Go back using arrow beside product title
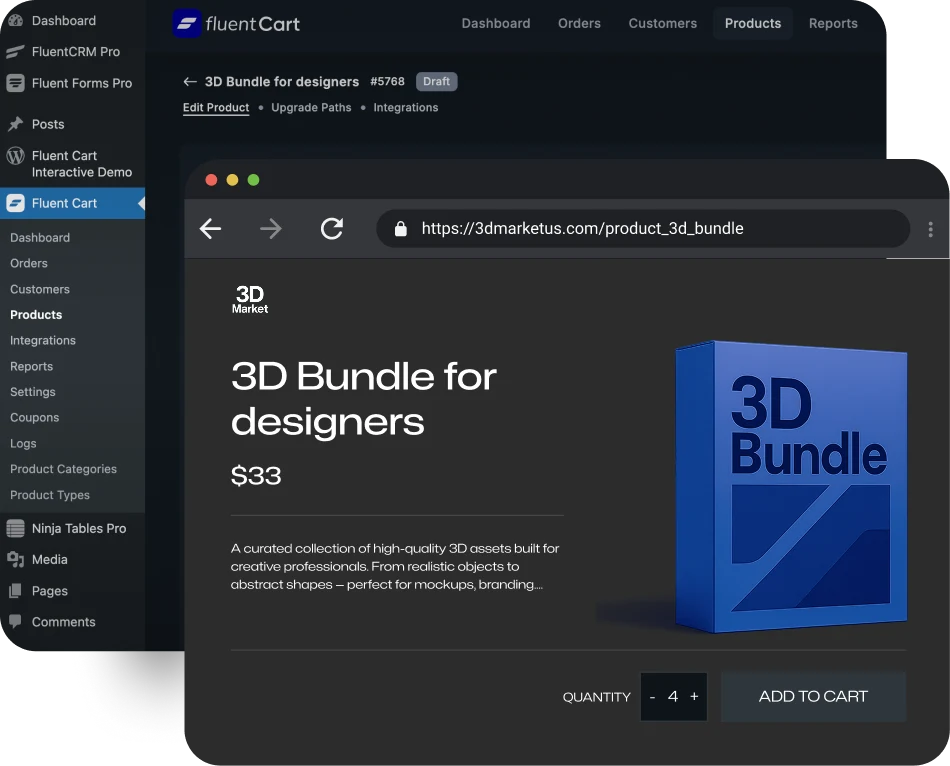 (x=190, y=82)
